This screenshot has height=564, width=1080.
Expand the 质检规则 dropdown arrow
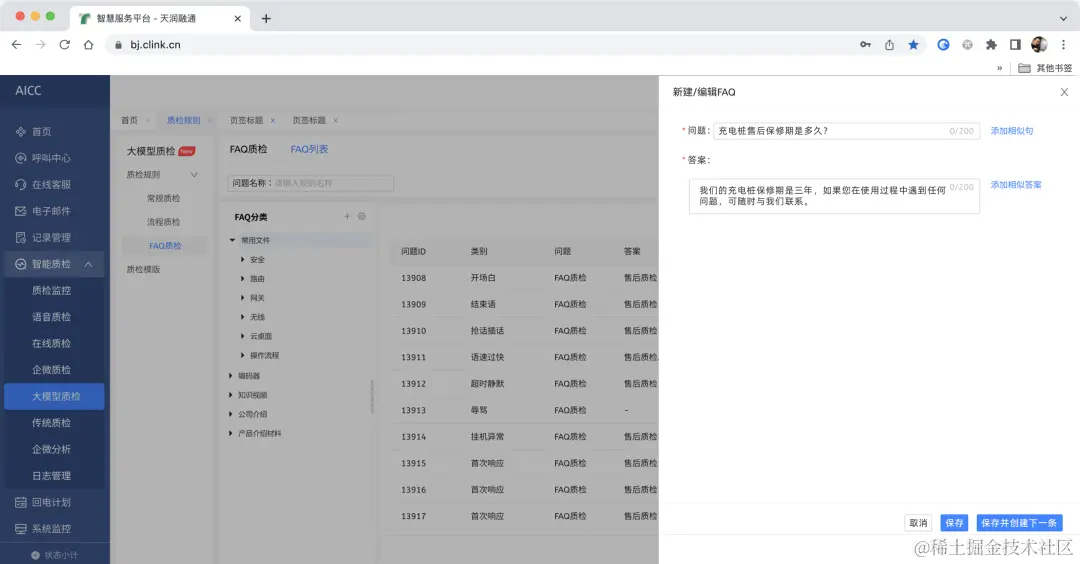coord(194,175)
